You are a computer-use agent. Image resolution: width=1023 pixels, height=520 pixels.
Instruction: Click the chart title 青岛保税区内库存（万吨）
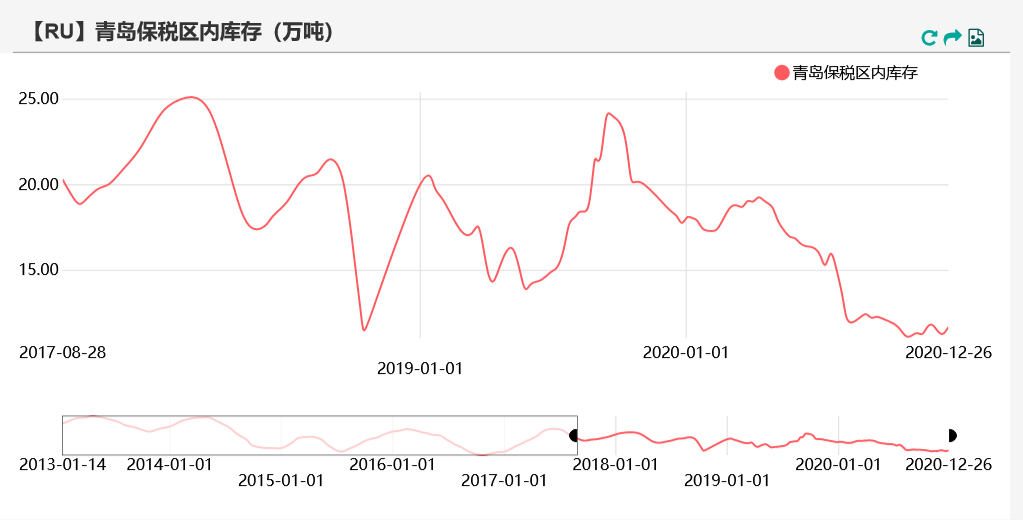183,31
